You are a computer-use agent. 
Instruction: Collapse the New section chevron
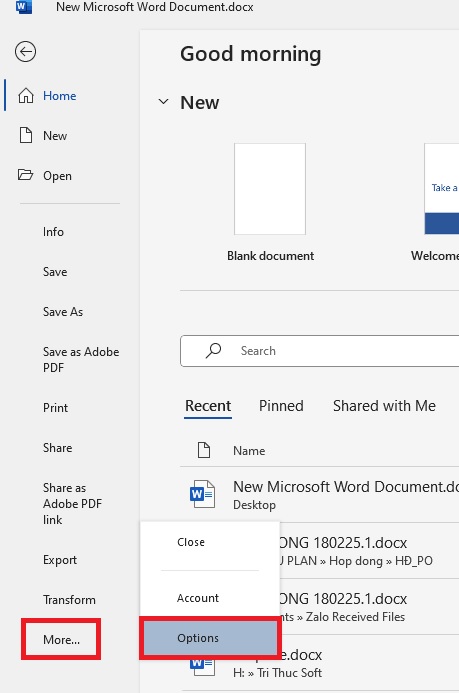coord(163,102)
